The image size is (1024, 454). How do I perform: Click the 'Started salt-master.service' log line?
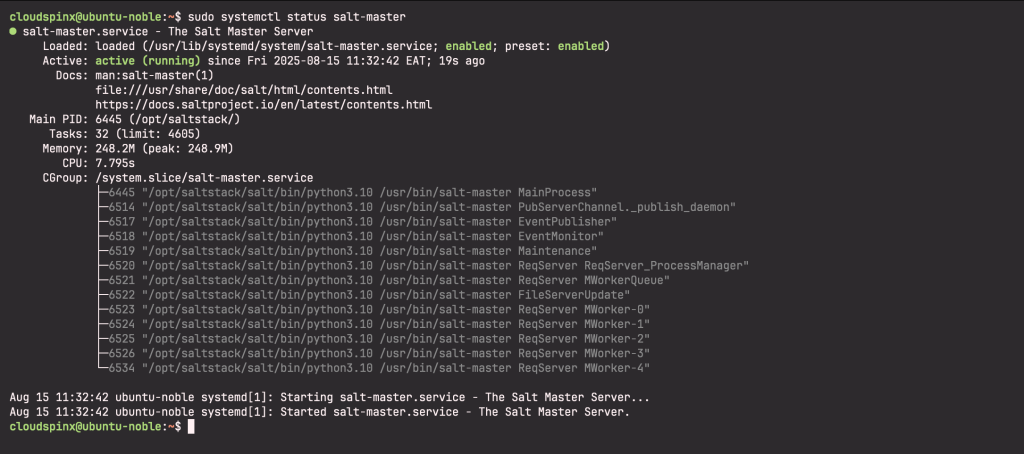coord(320,412)
